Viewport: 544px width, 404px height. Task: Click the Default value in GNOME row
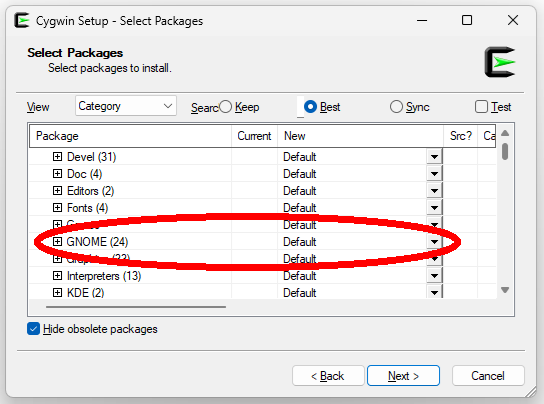tap(300, 242)
